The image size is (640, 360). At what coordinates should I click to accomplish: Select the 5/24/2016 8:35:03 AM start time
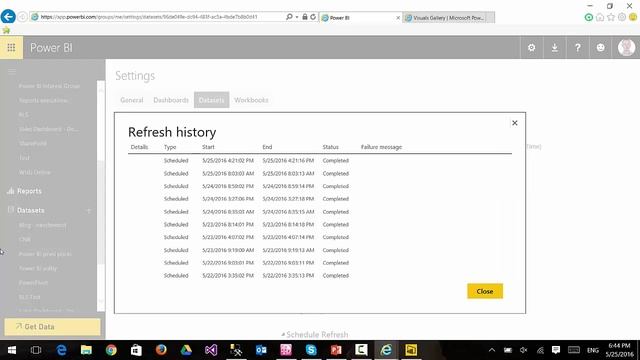[228, 212]
